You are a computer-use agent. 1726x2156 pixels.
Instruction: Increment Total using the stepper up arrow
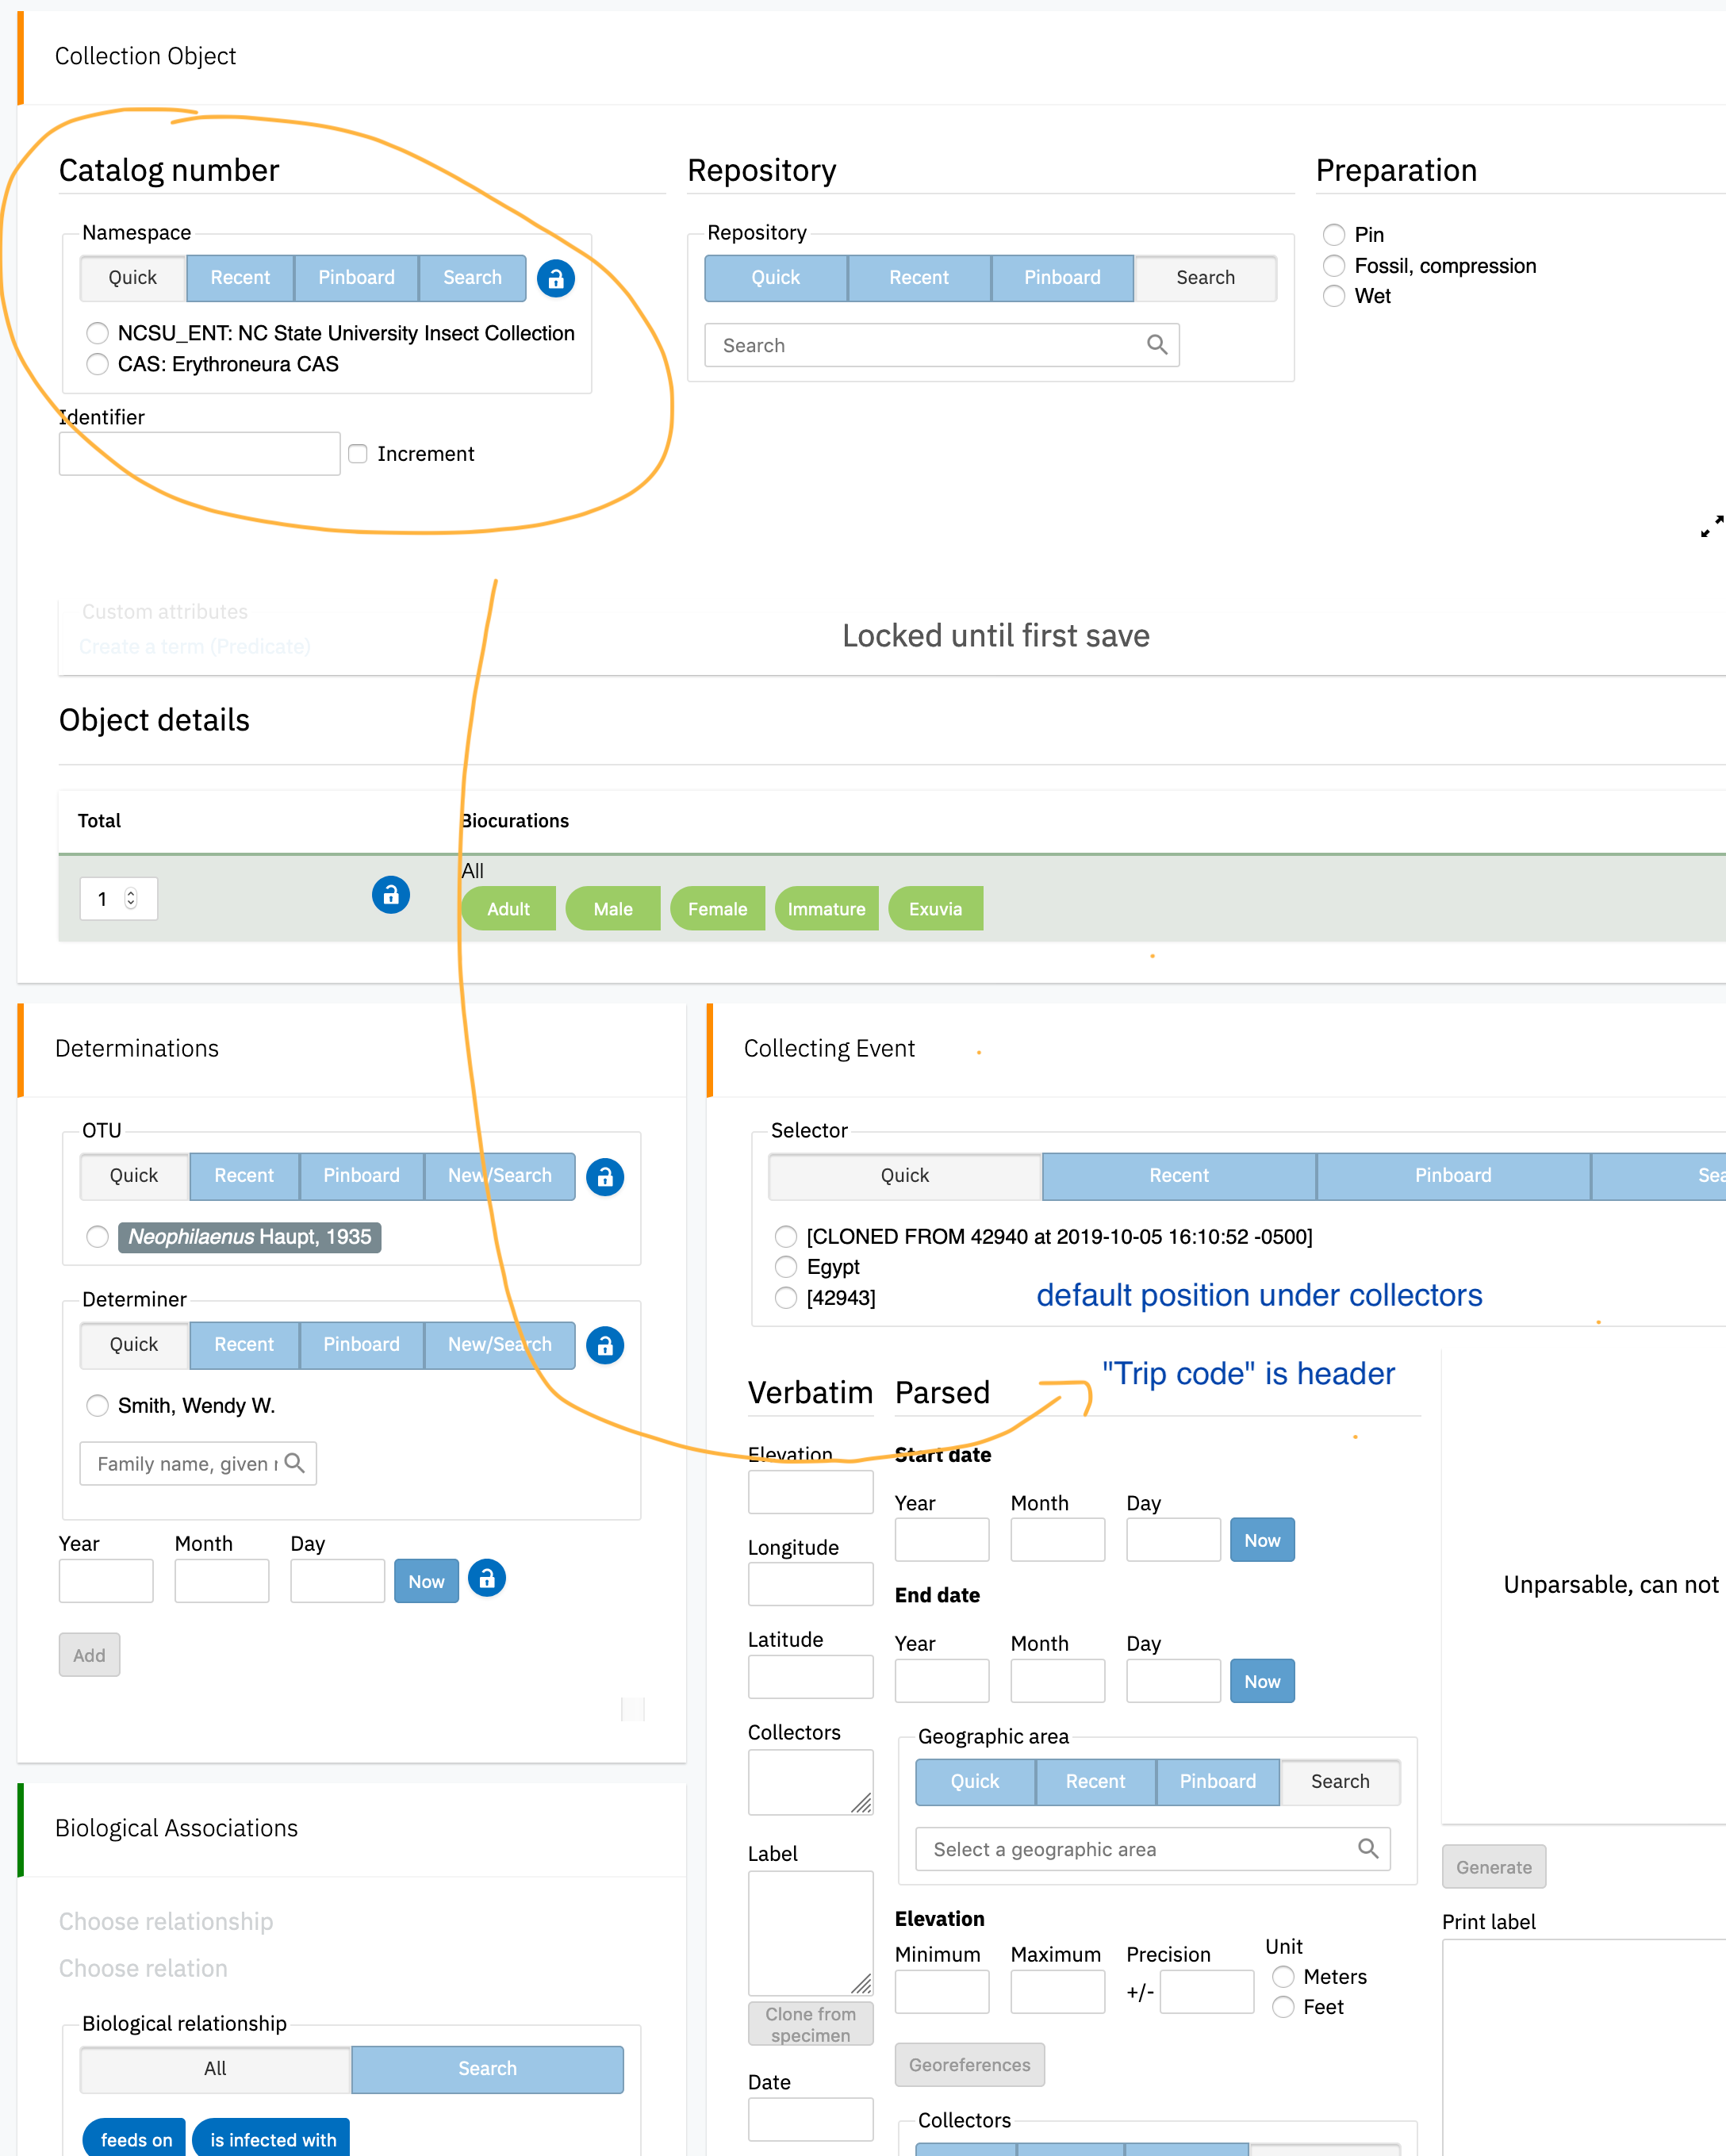pos(131,892)
